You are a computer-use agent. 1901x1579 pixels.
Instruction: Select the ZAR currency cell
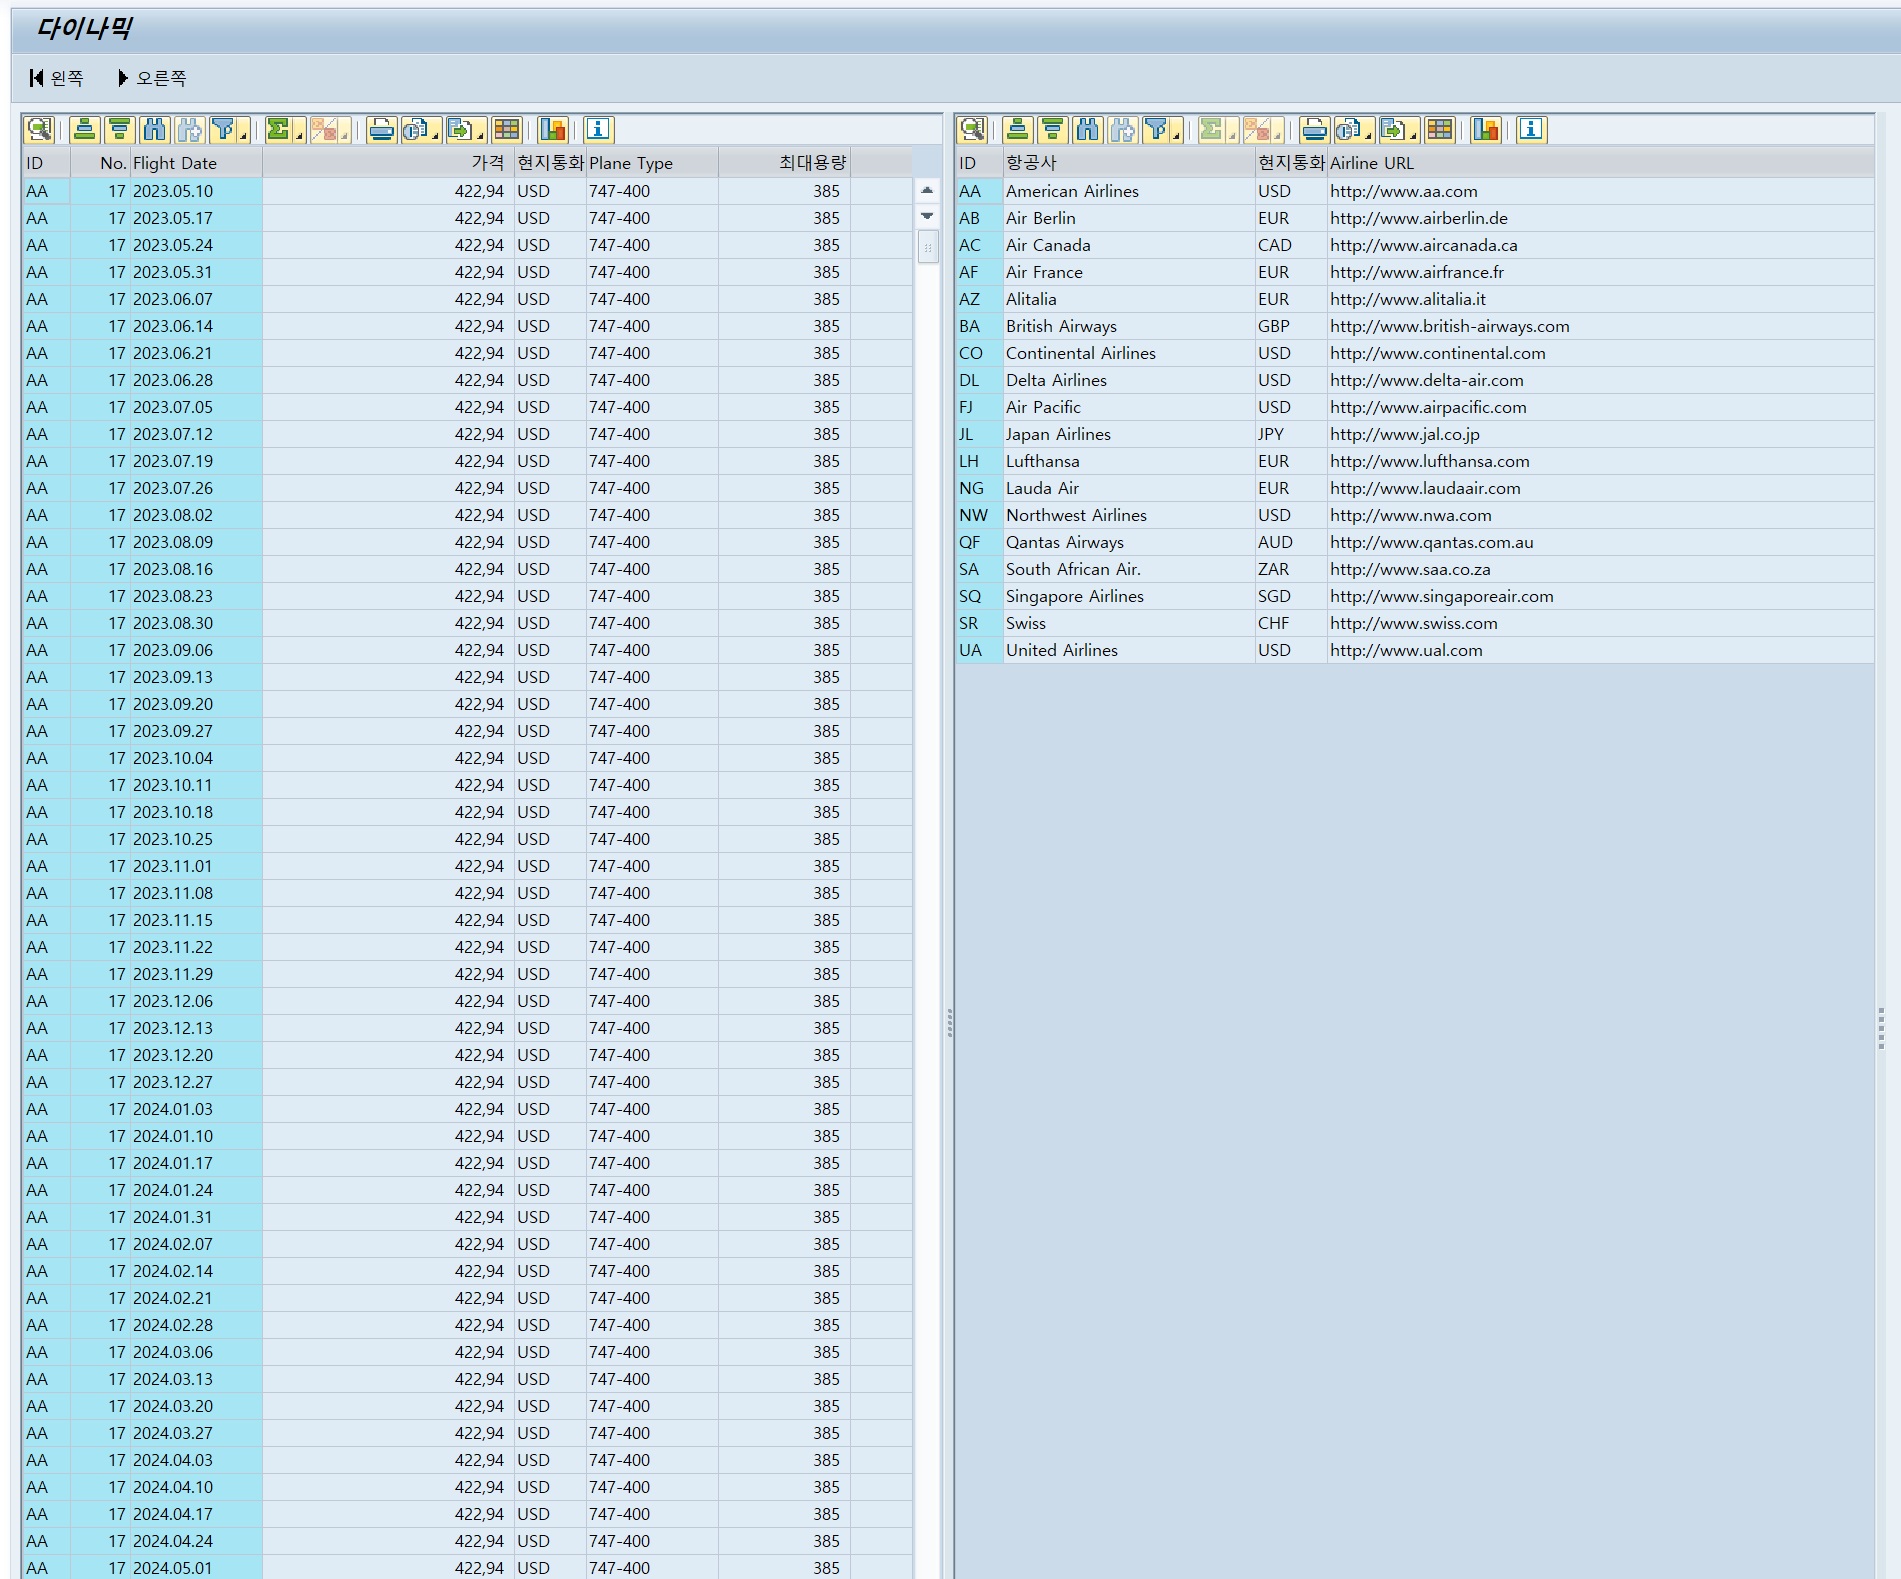pyautogui.click(x=1291, y=569)
